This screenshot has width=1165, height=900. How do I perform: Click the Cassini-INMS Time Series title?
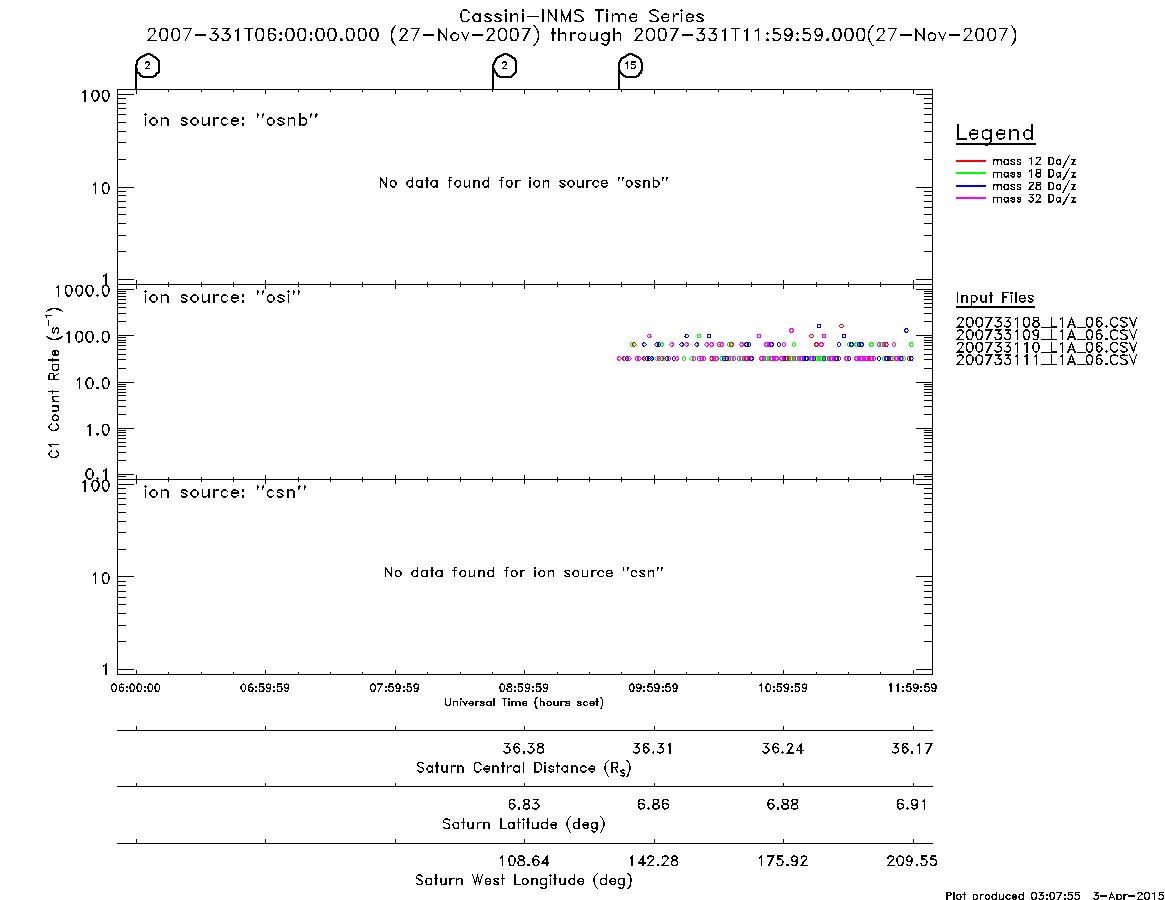(582, 16)
